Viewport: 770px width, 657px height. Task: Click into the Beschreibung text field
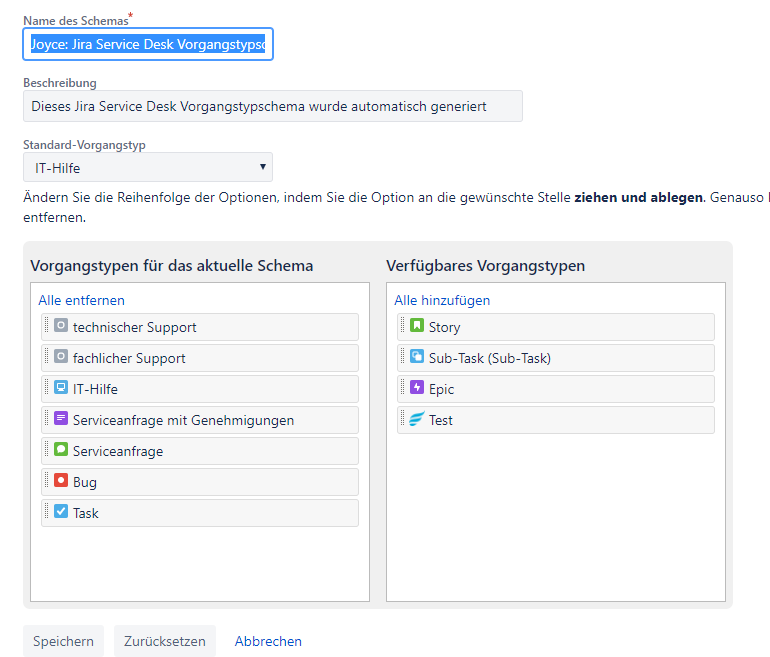(x=273, y=106)
